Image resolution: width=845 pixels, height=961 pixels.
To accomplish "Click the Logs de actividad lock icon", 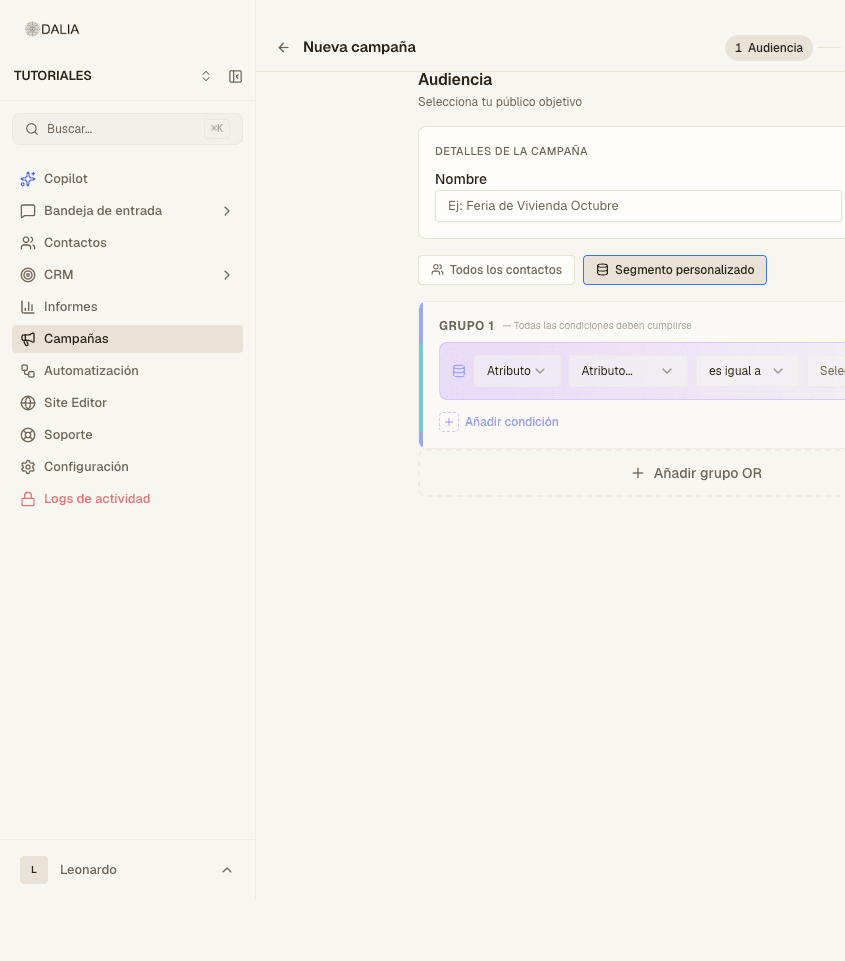I will point(28,499).
